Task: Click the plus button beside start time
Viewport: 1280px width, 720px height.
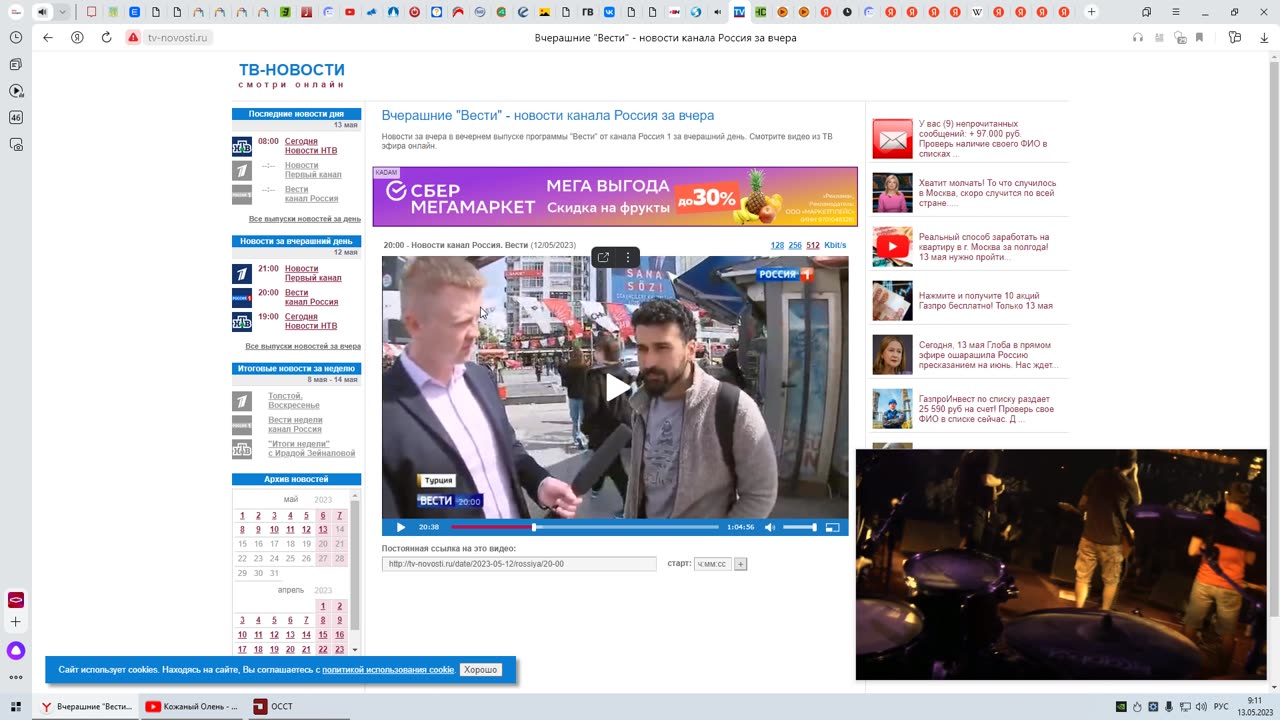Action: coord(741,564)
